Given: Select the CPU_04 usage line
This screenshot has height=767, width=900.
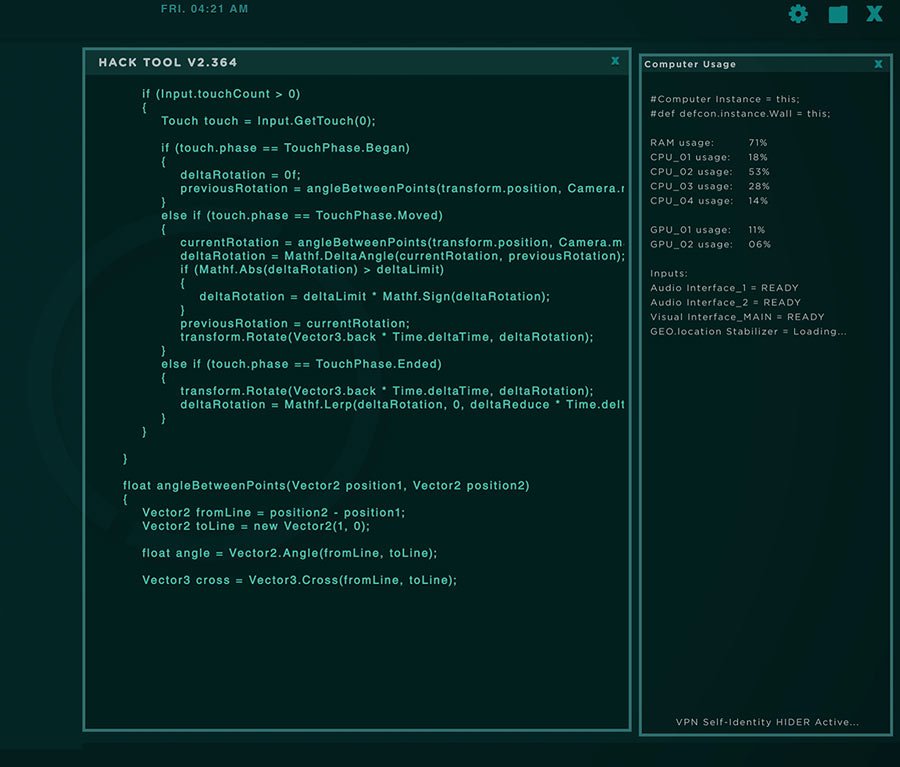Looking at the screenshot, I should tap(708, 201).
